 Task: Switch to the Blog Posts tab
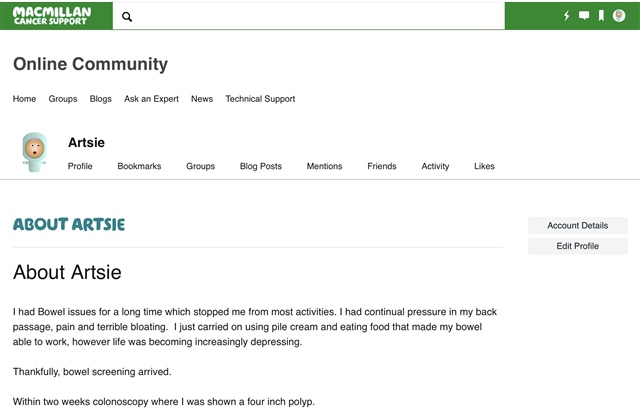[x=261, y=166]
